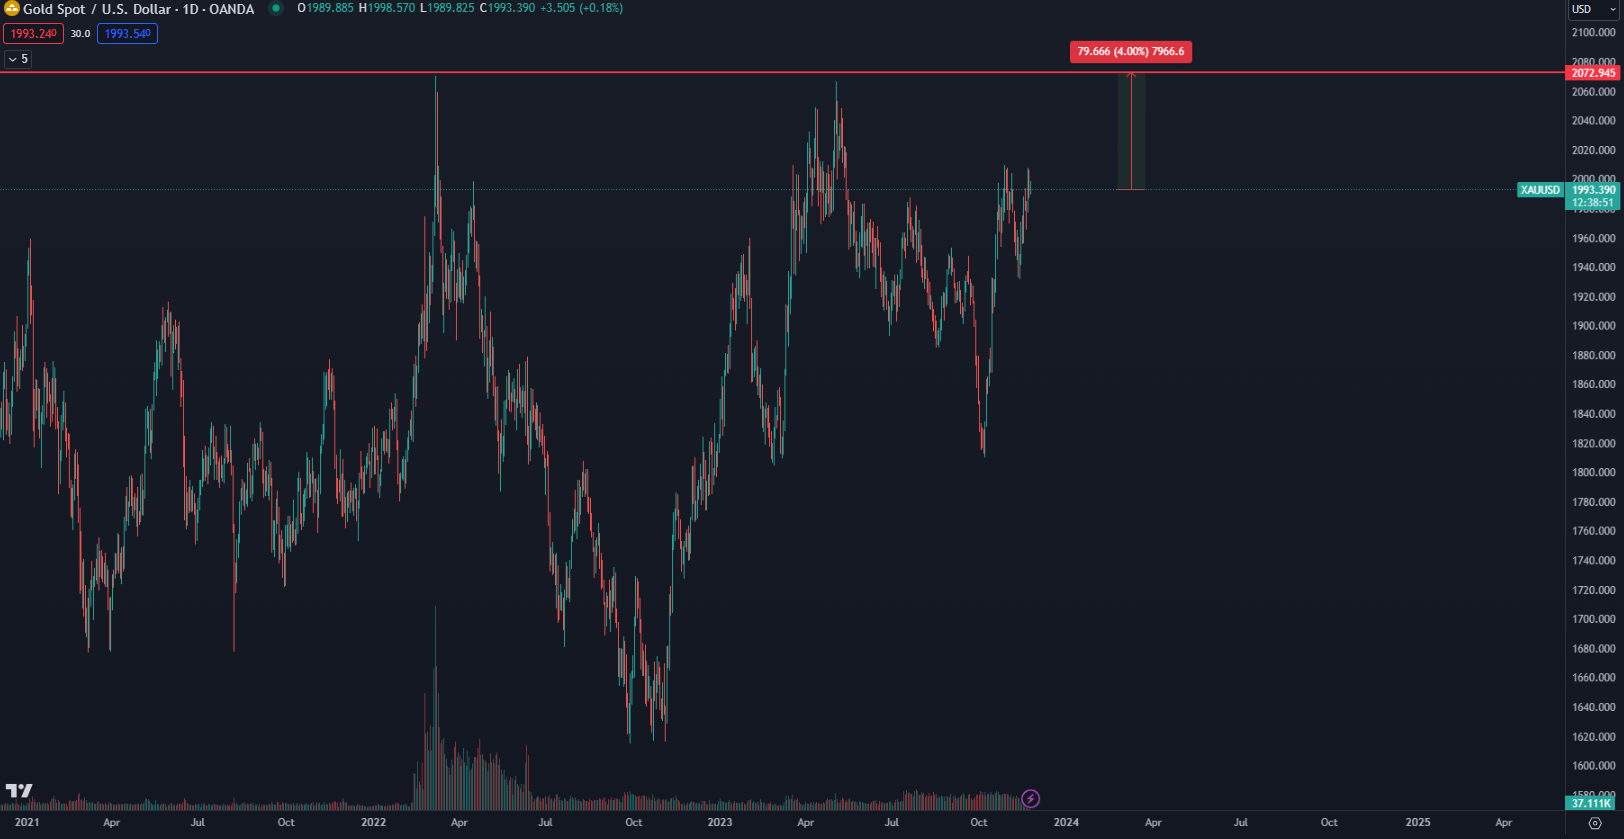This screenshot has height=839, width=1624.
Task: Click the gold bar symbol logo
Action: pyautogui.click(x=11, y=9)
